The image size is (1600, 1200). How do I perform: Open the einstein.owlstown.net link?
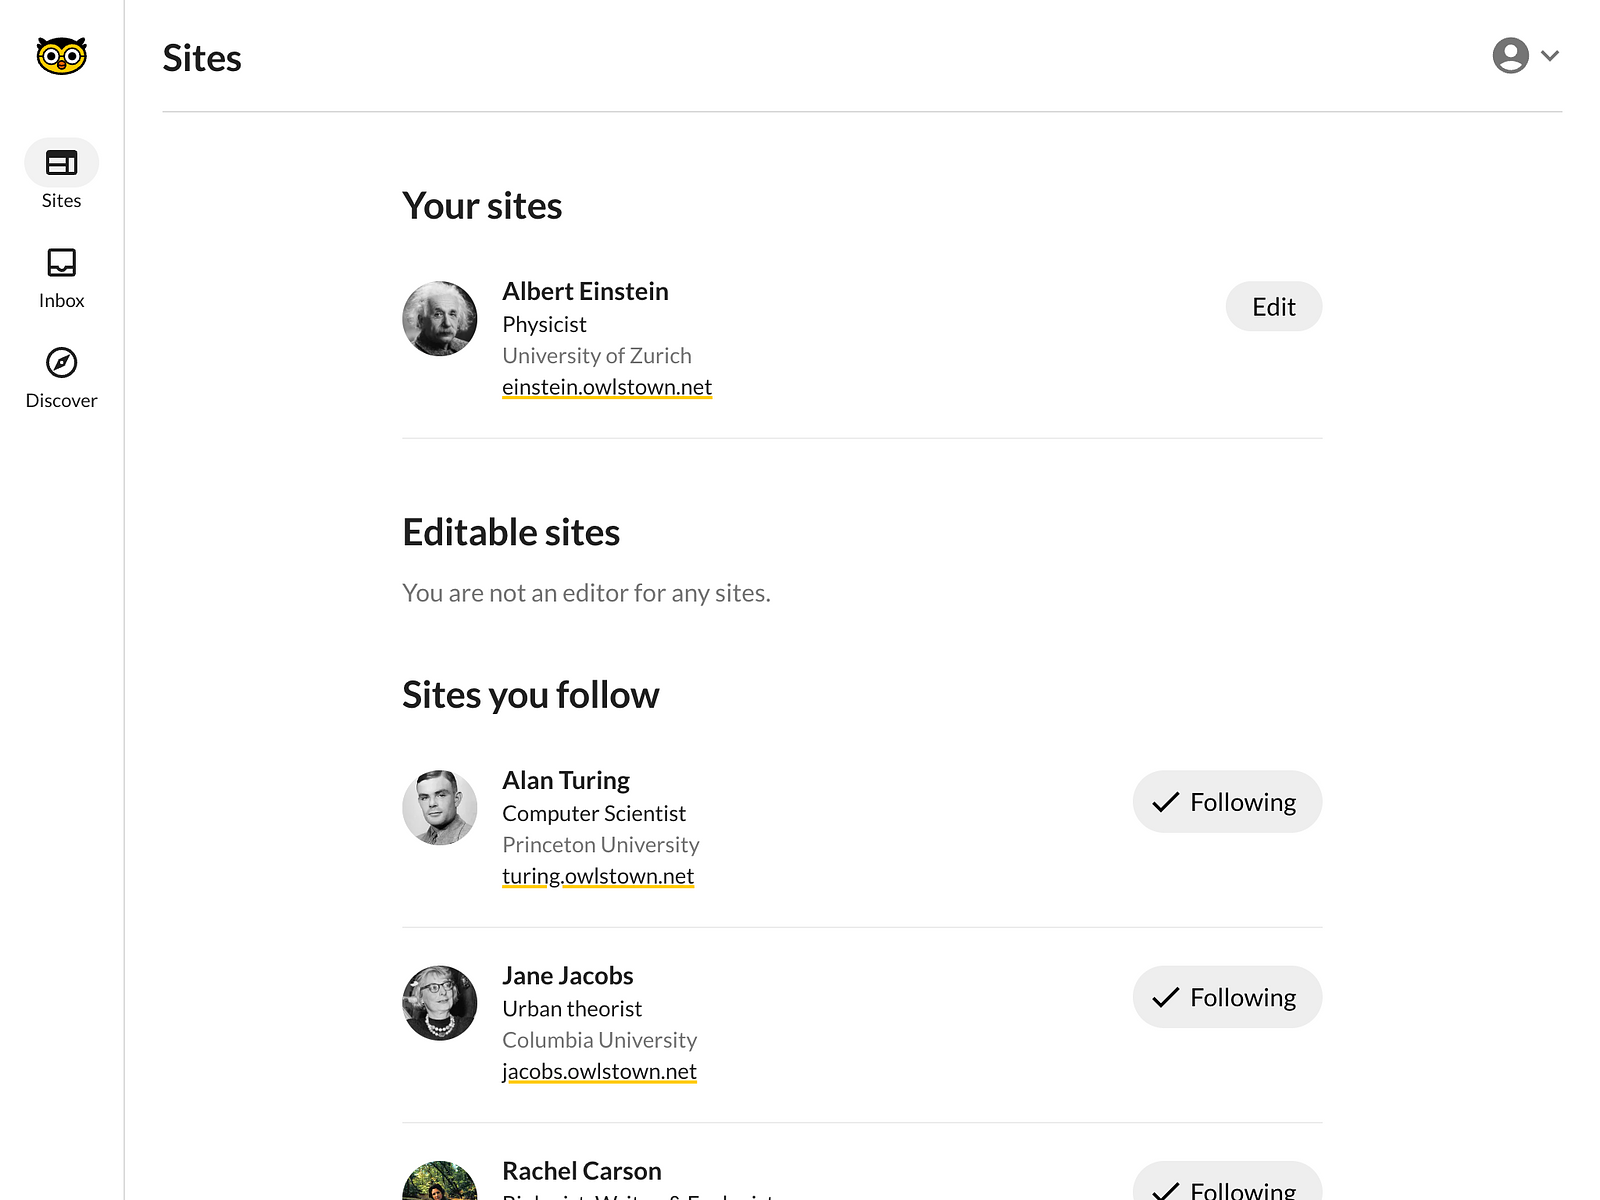(x=607, y=387)
